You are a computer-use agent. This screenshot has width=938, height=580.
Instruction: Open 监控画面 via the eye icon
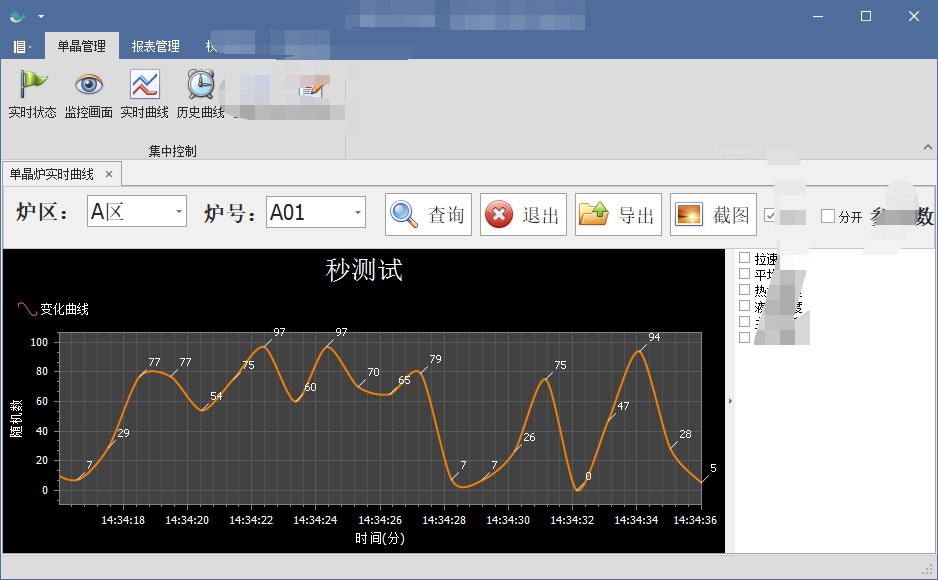[x=89, y=87]
